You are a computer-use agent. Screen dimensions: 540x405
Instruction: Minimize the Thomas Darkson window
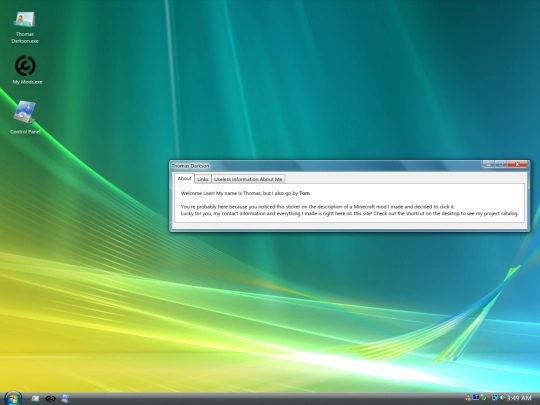(x=488, y=165)
